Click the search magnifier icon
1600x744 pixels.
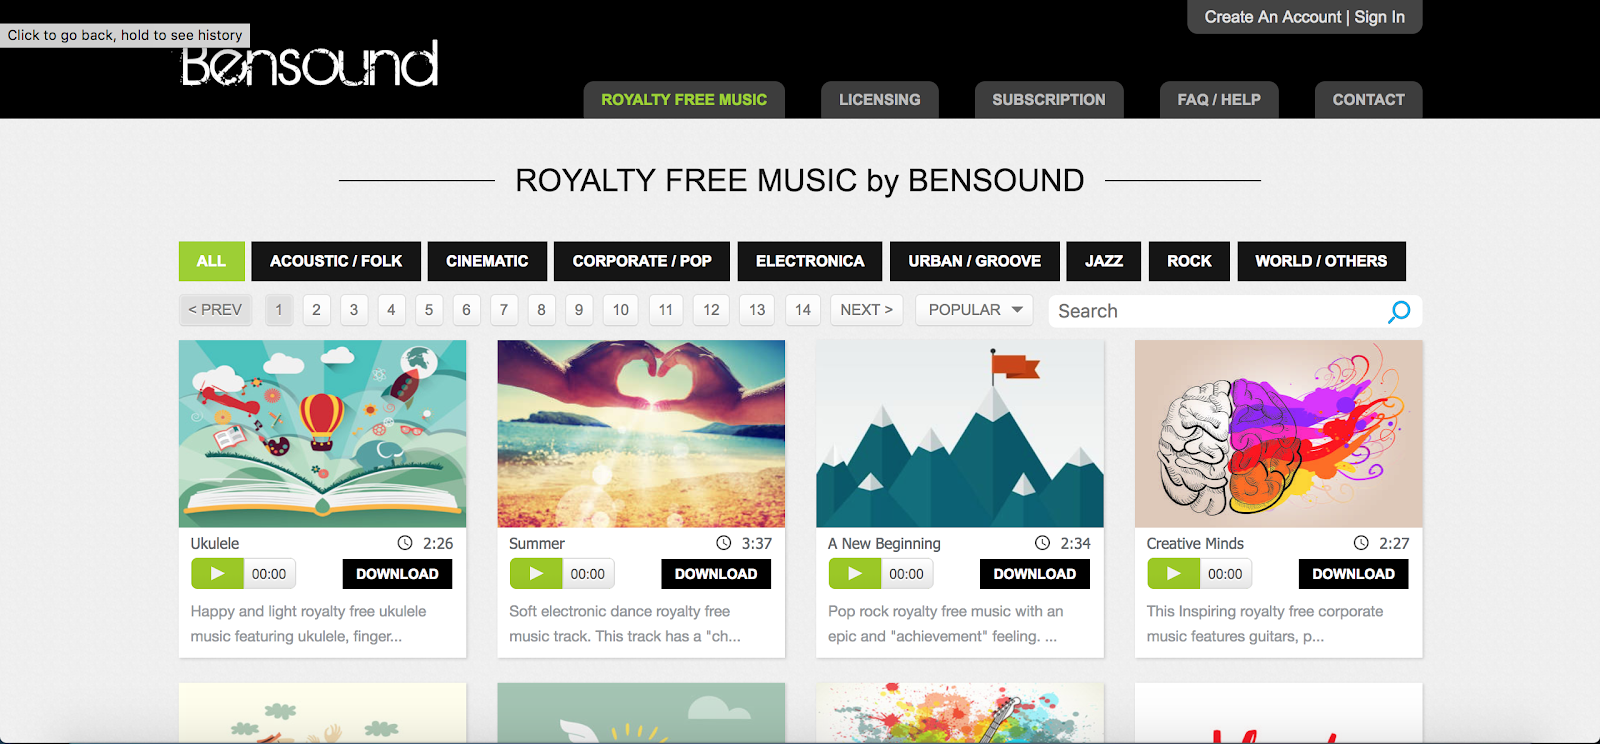pos(1399,311)
